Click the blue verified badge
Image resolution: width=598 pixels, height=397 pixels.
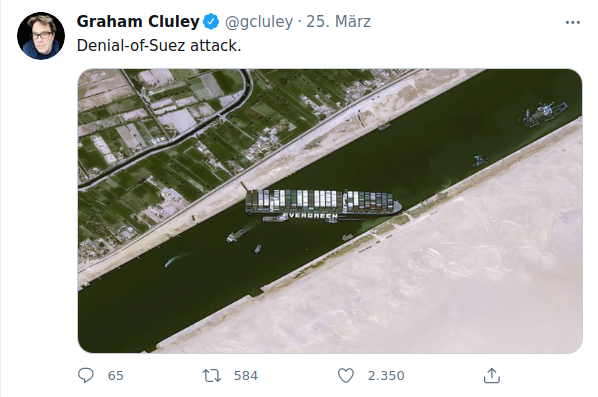(211, 22)
